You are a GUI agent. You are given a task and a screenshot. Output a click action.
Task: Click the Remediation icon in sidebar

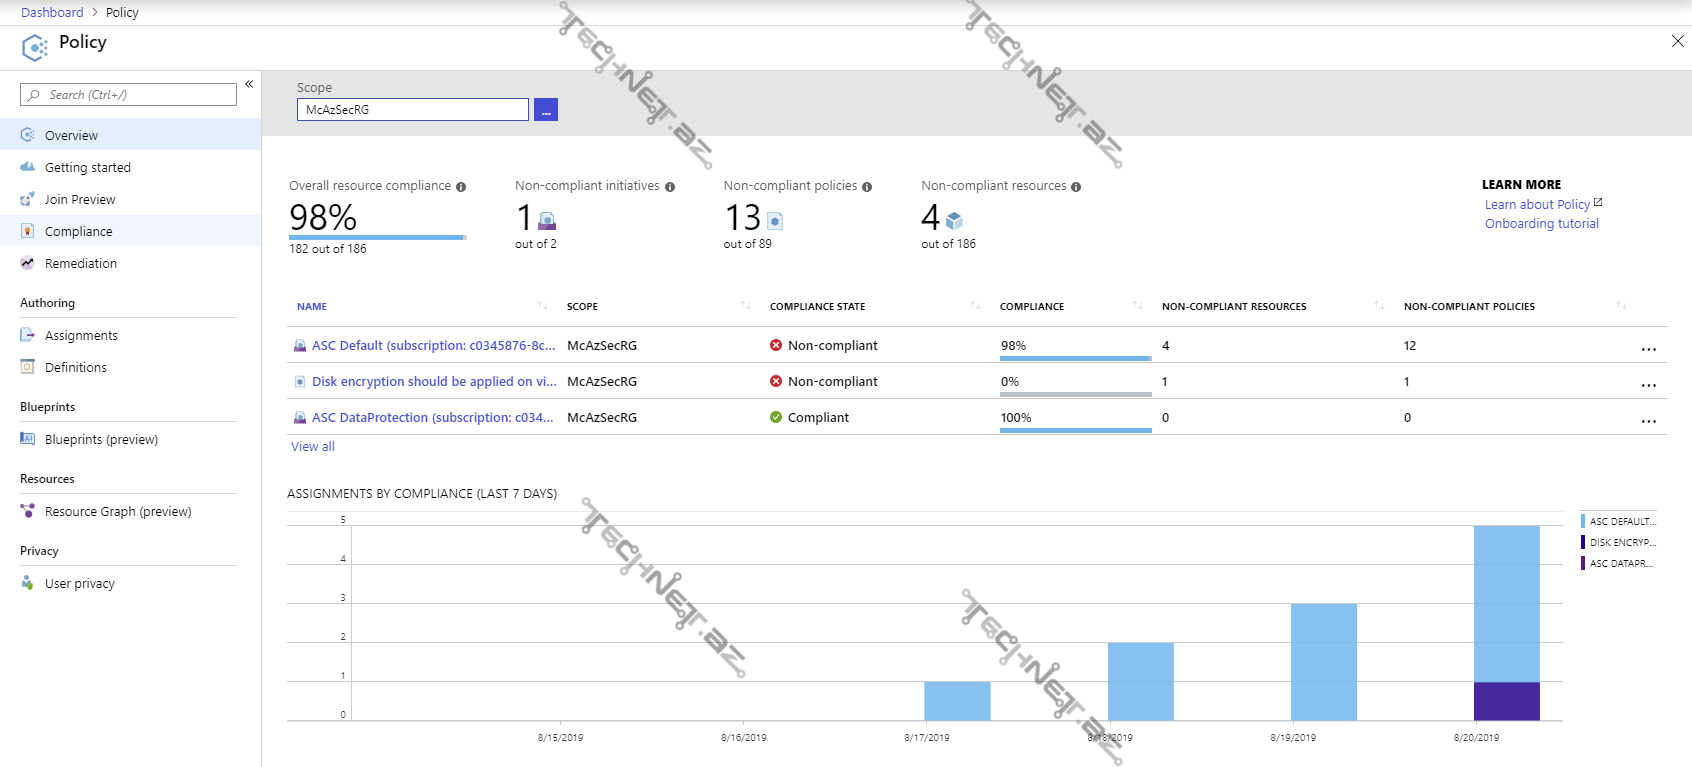28,263
